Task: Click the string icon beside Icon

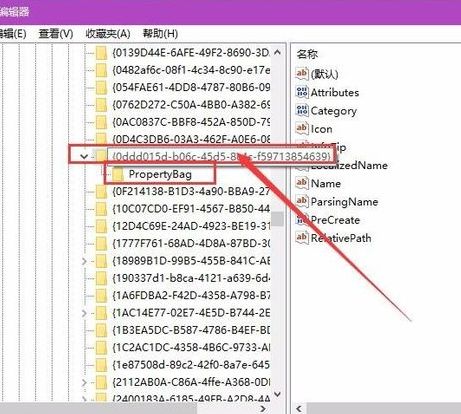Action: (302, 128)
